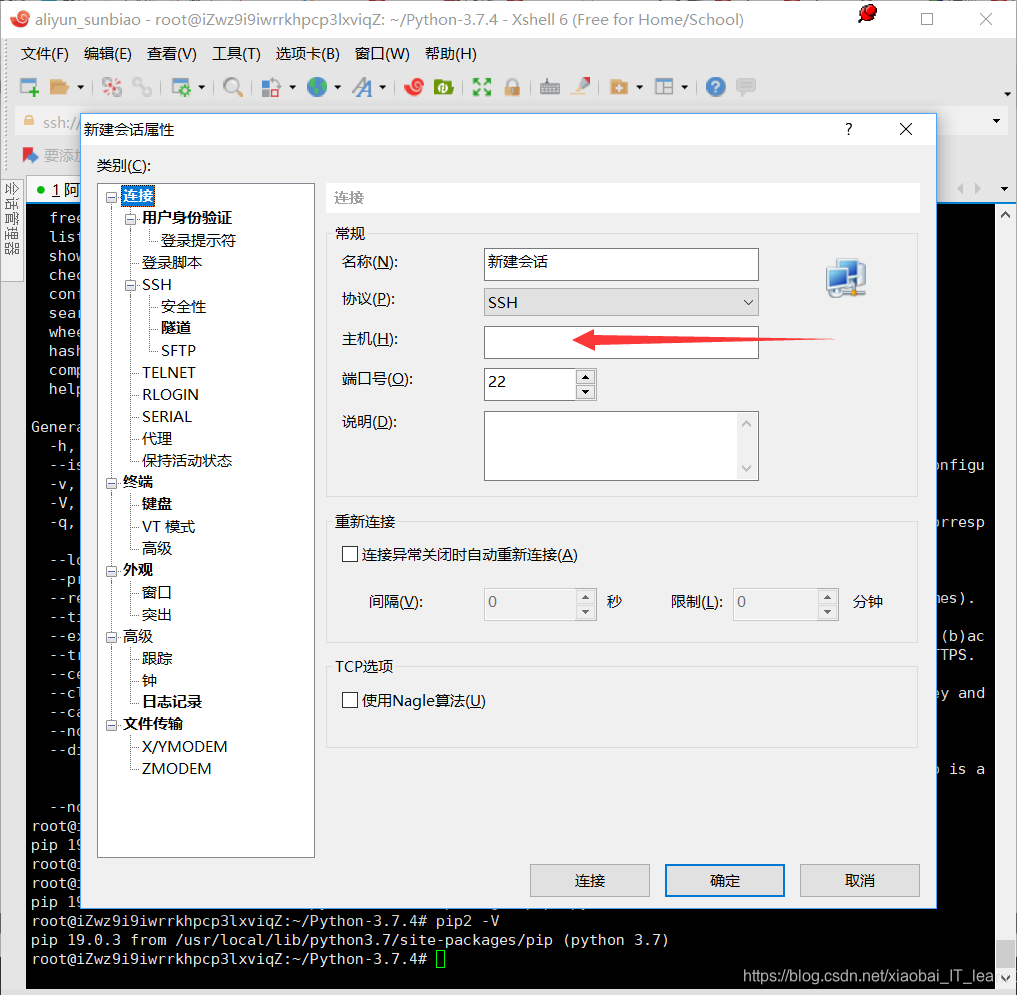
Task: Click the file transfer toolbar icon
Action: [x=271, y=87]
